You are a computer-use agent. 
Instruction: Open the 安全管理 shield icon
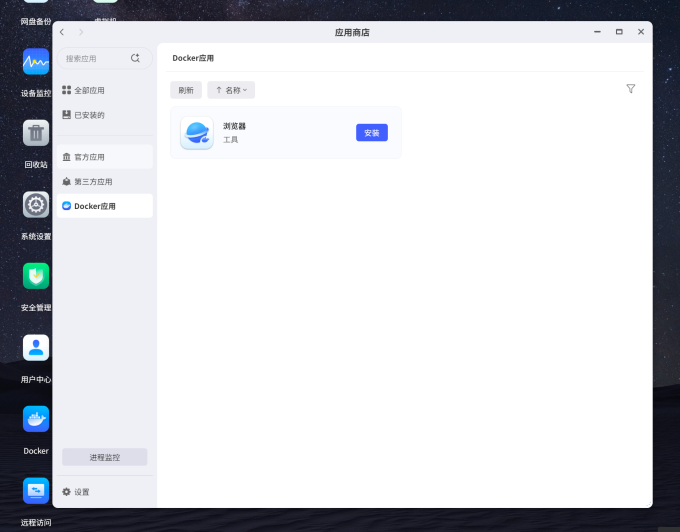pos(36,276)
